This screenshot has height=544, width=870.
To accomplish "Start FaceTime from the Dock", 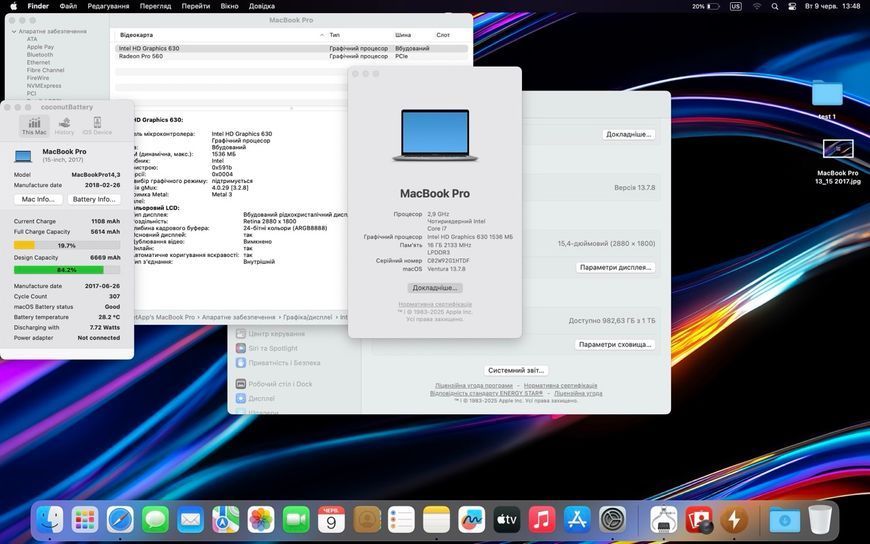I will point(296,520).
